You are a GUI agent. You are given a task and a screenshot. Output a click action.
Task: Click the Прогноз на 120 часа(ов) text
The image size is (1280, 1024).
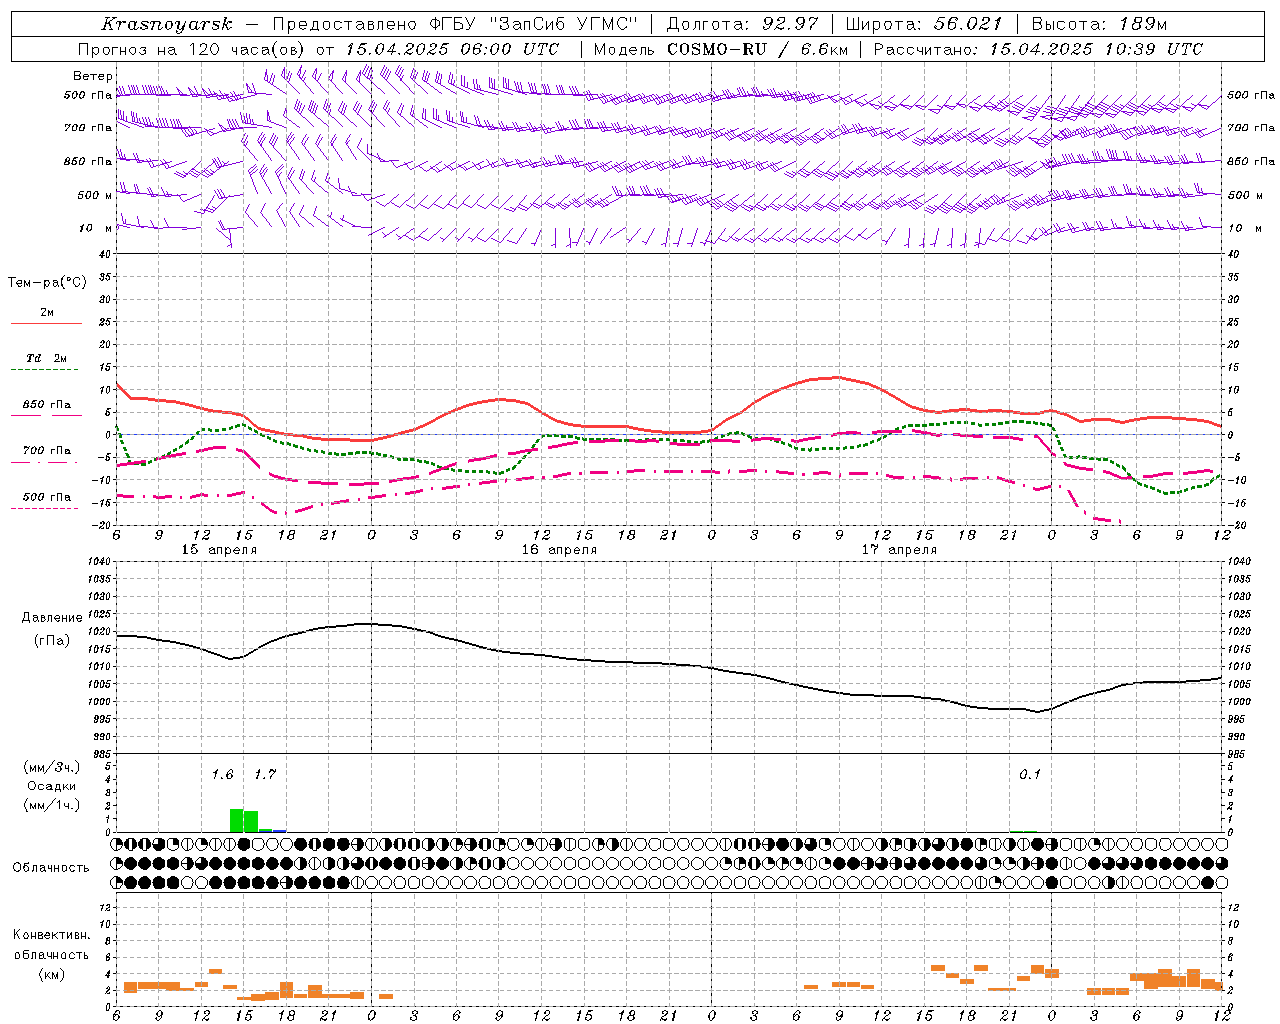click(x=192, y=49)
